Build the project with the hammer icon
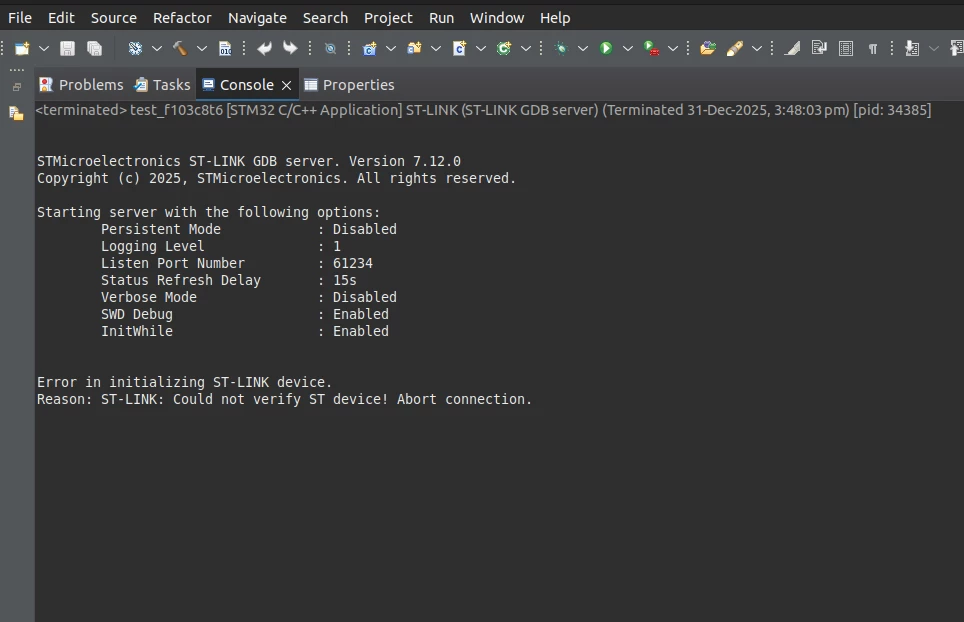This screenshot has height=622, width=964. tap(180, 49)
